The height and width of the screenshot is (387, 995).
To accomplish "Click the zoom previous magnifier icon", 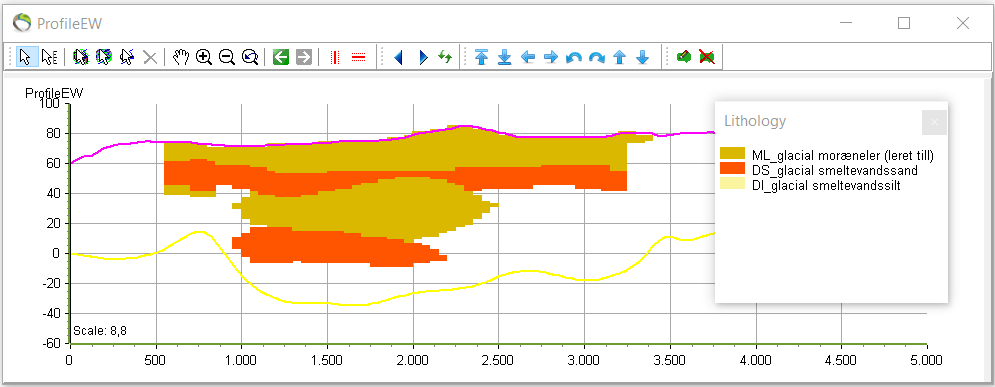I will [x=250, y=57].
